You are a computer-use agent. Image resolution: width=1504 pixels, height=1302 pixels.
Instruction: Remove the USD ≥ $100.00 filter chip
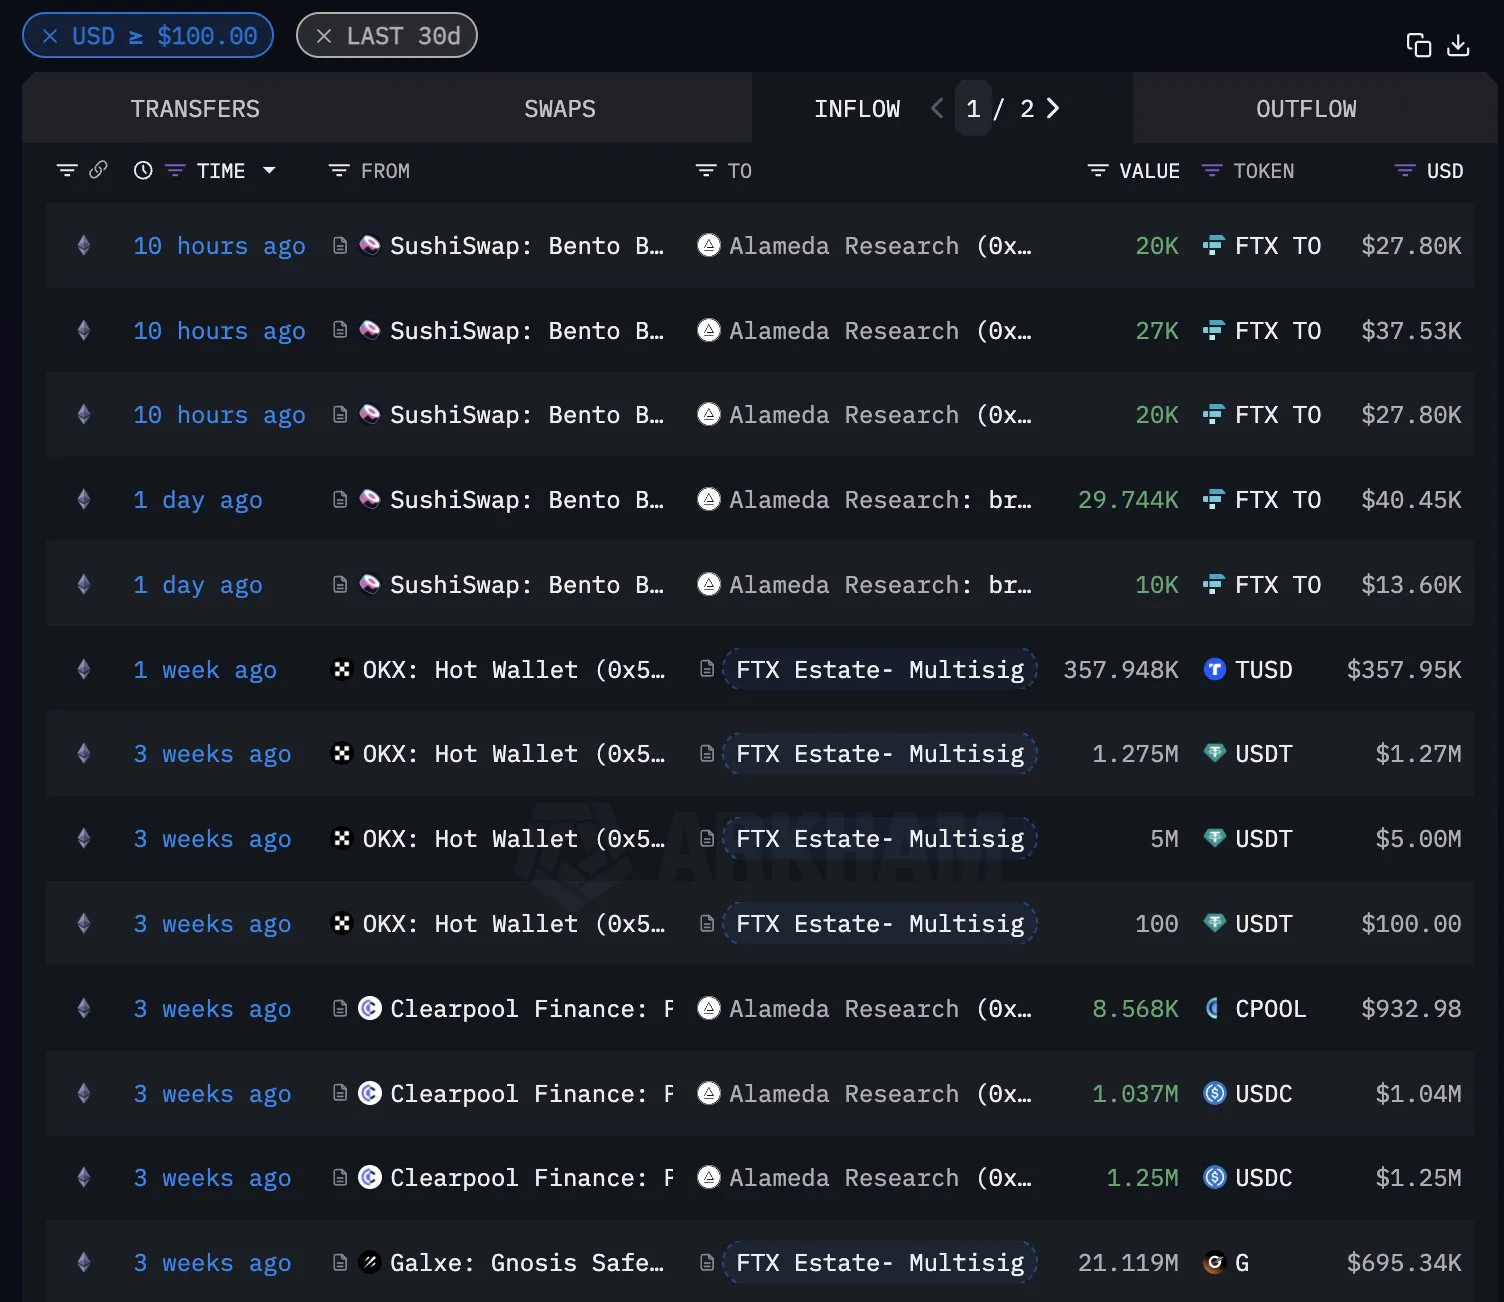50,36
